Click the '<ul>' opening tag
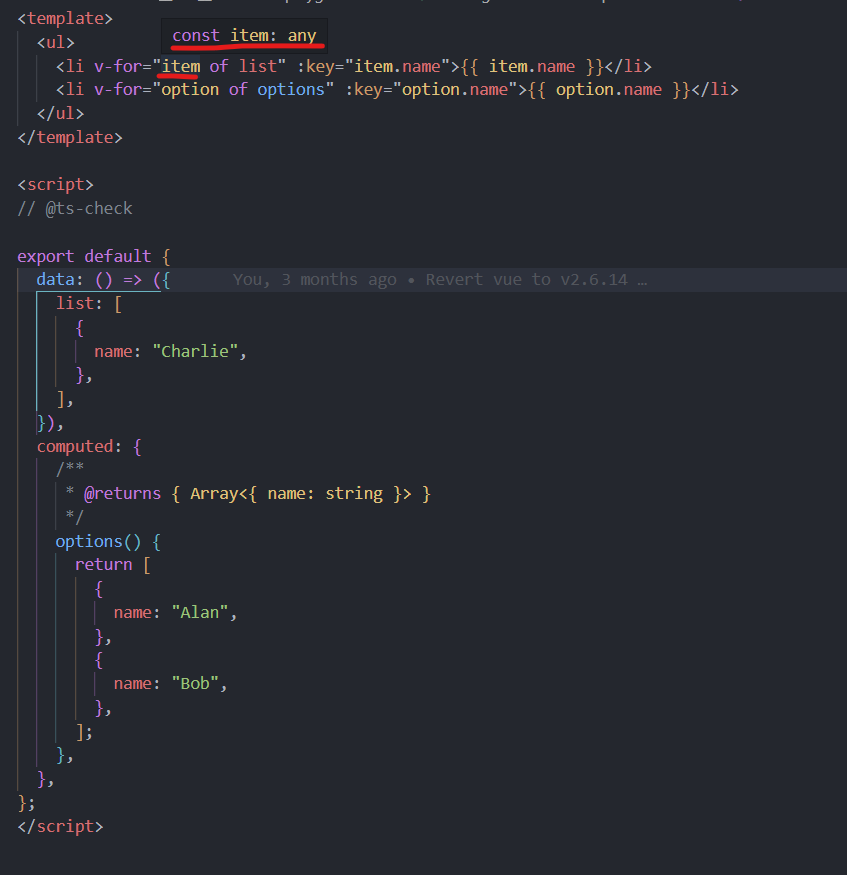The width and height of the screenshot is (847, 875). point(55,41)
